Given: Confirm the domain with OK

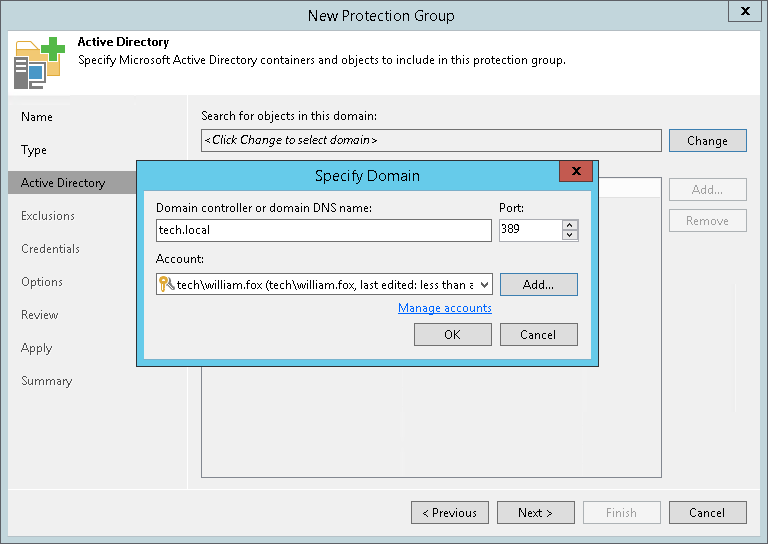Looking at the screenshot, I should 452,335.
